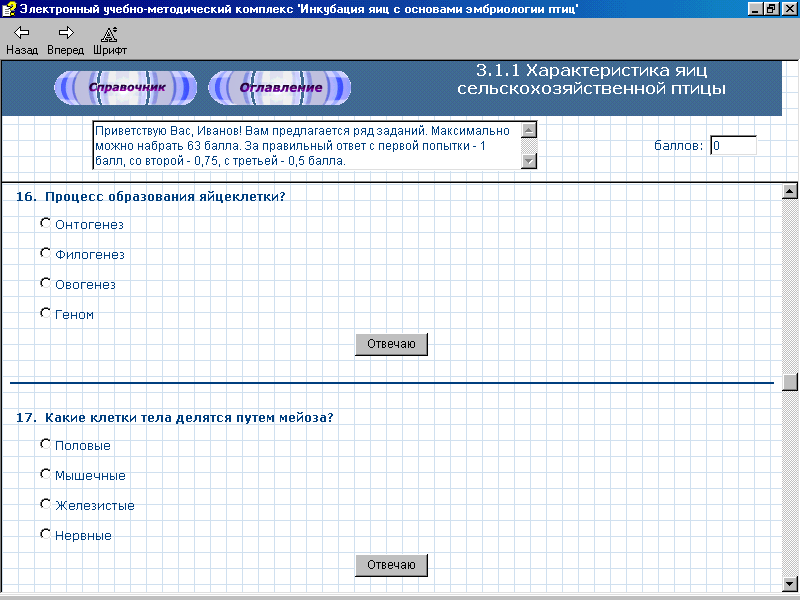Click the Вперед forward arrow icon
The width and height of the screenshot is (800, 600).
pyautogui.click(x=65, y=33)
